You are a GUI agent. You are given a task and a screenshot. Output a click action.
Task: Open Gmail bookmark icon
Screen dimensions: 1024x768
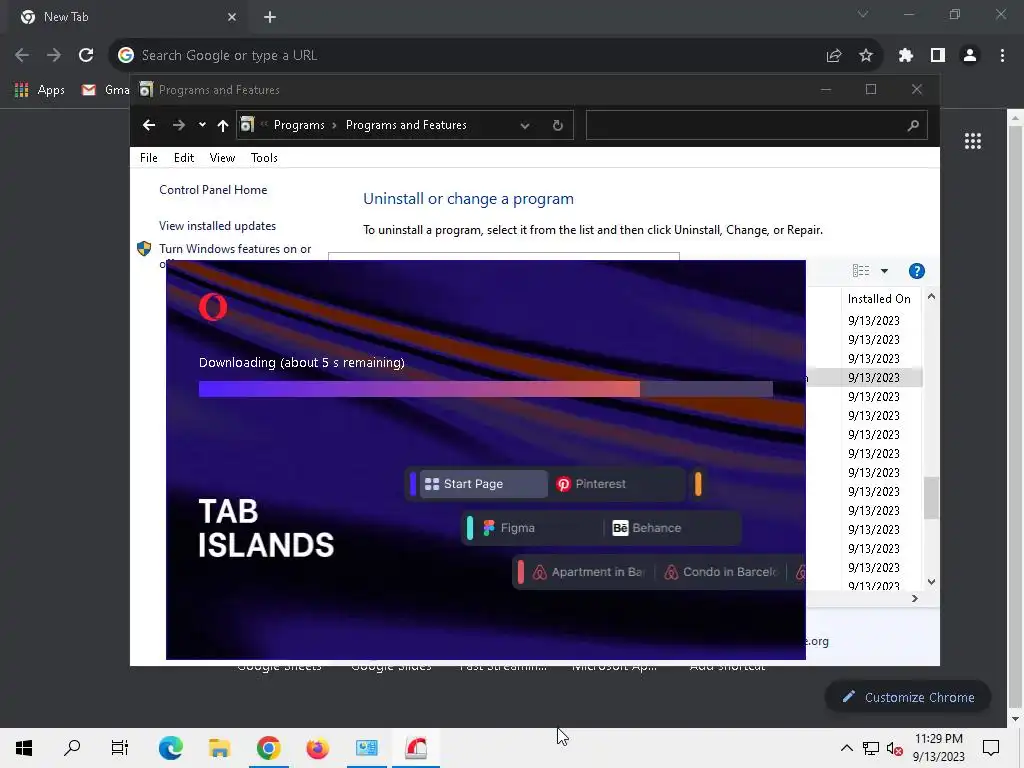click(x=89, y=90)
